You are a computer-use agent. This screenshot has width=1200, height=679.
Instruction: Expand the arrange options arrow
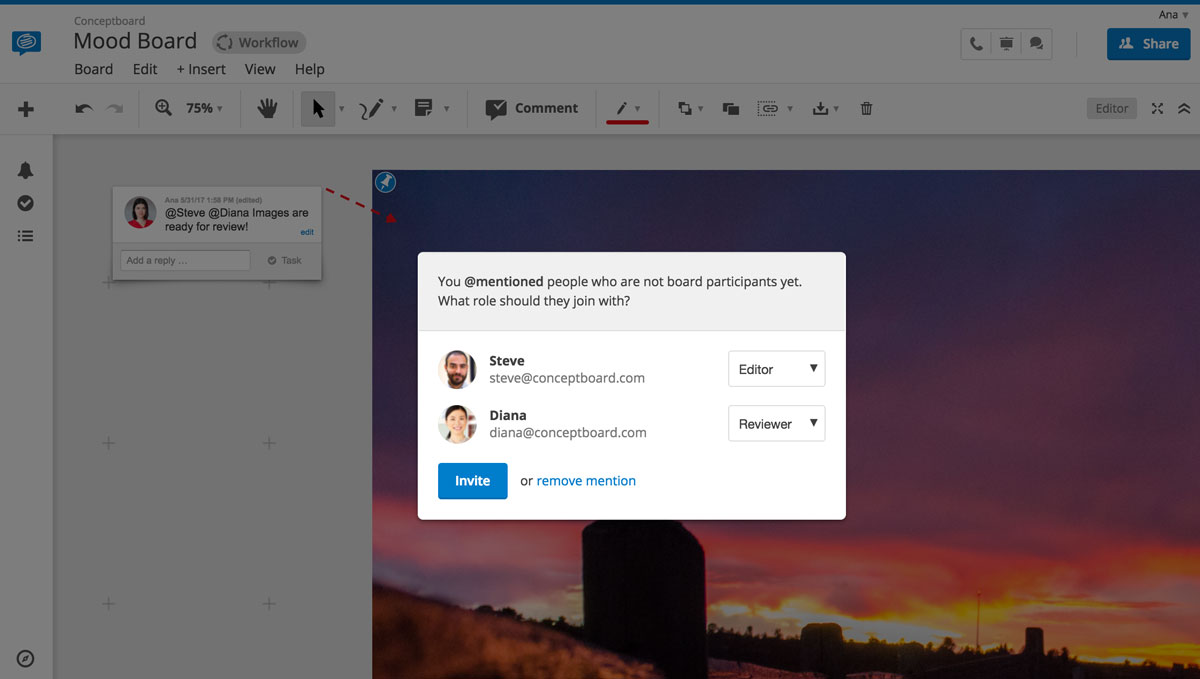pos(701,109)
